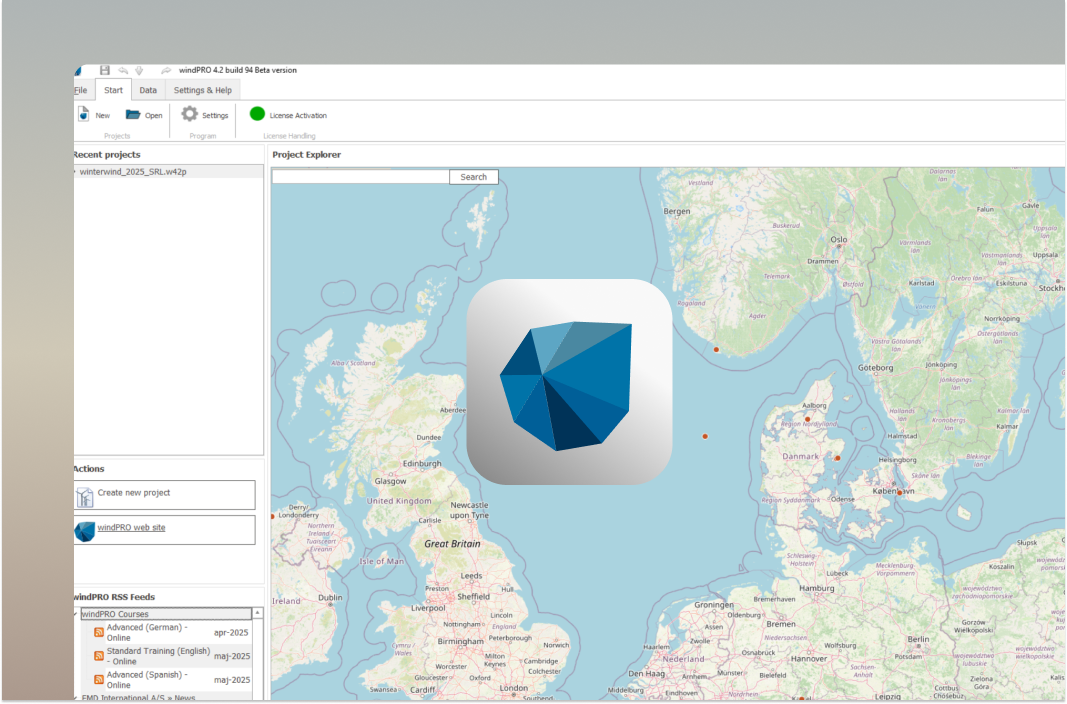Viewport: 1067px width, 704px height.
Task: Click the green License Activation indicator
Action: click(256, 114)
